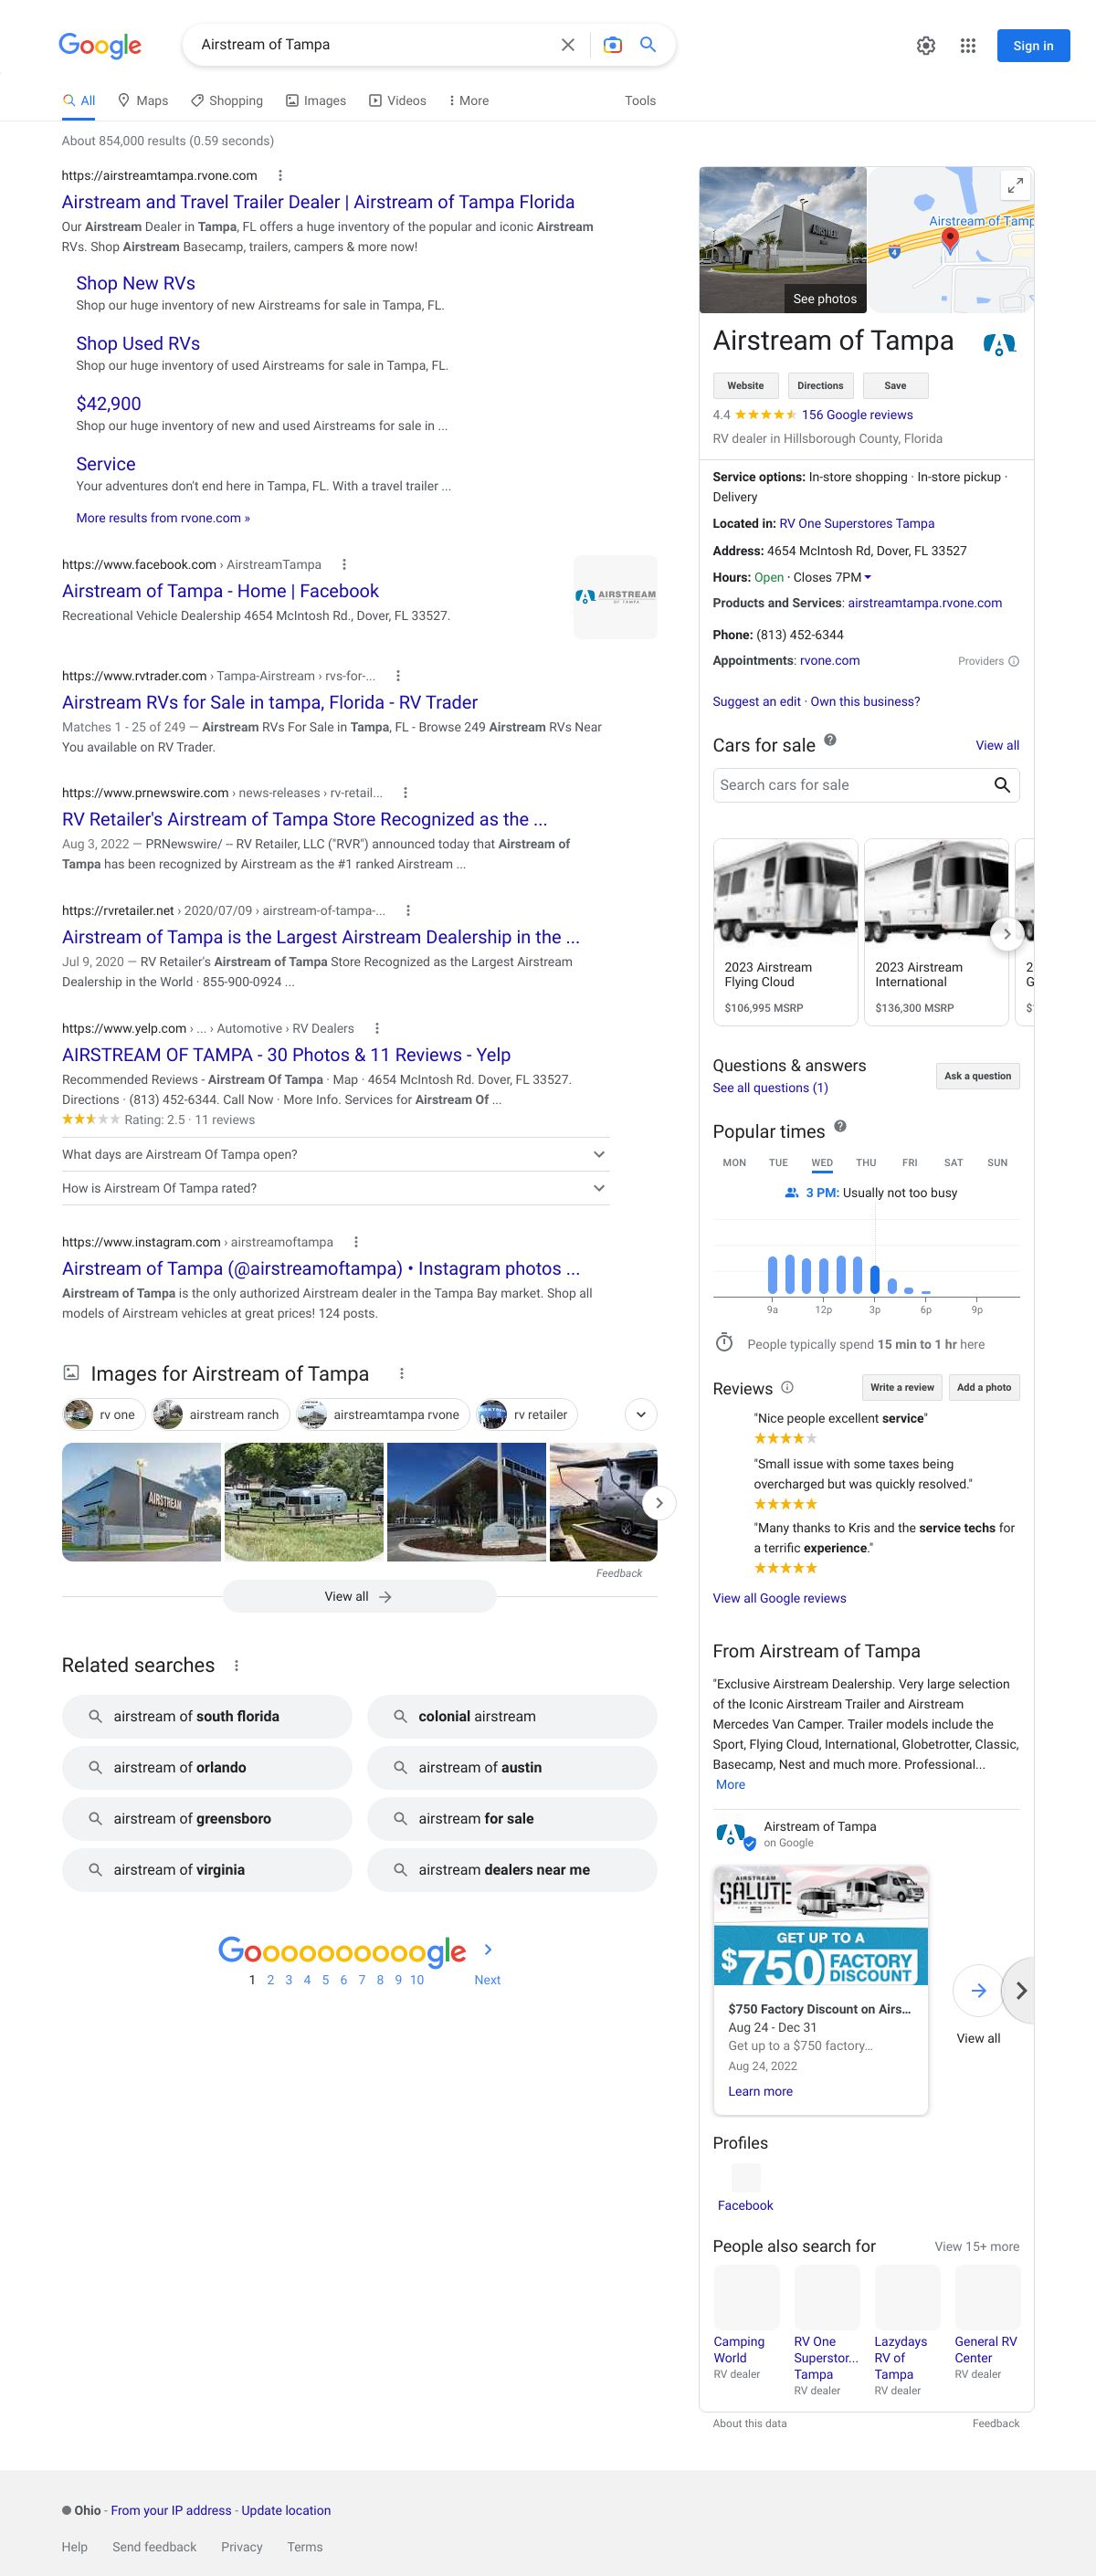Search related 'airstream of orlando'
The width and height of the screenshot is (1096, 2576).
click(x=207, y=1767)
